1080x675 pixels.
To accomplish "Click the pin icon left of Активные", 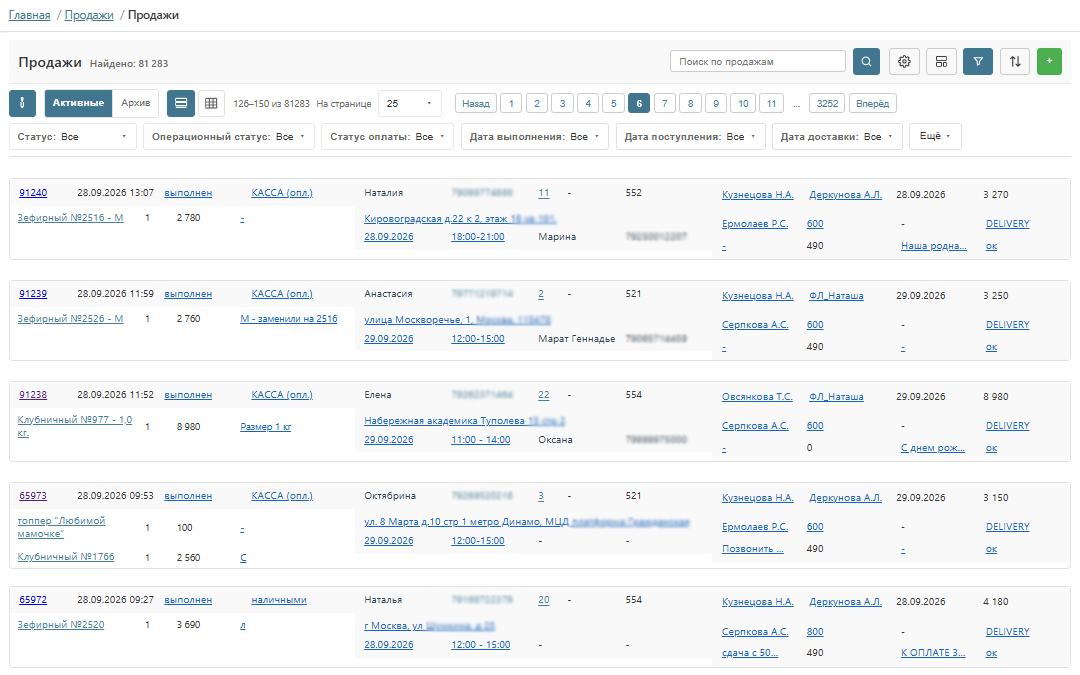I will (22, 103).
